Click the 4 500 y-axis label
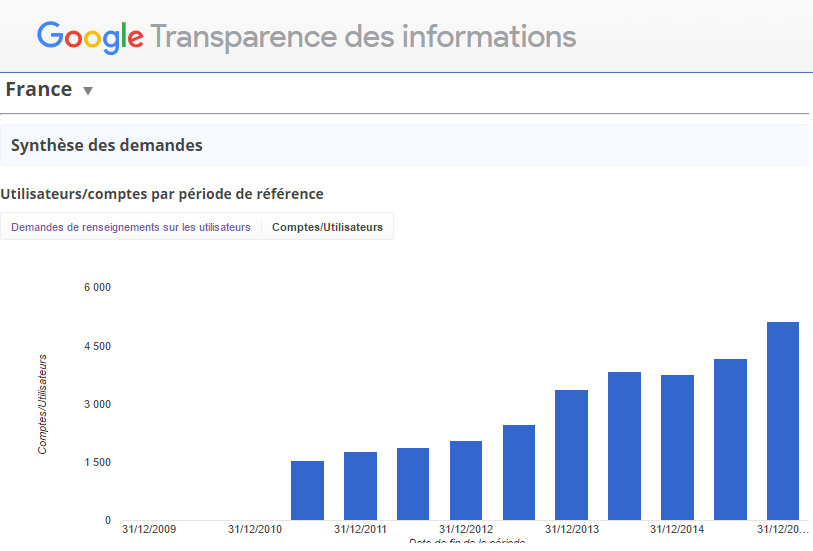 click(97, 346)
